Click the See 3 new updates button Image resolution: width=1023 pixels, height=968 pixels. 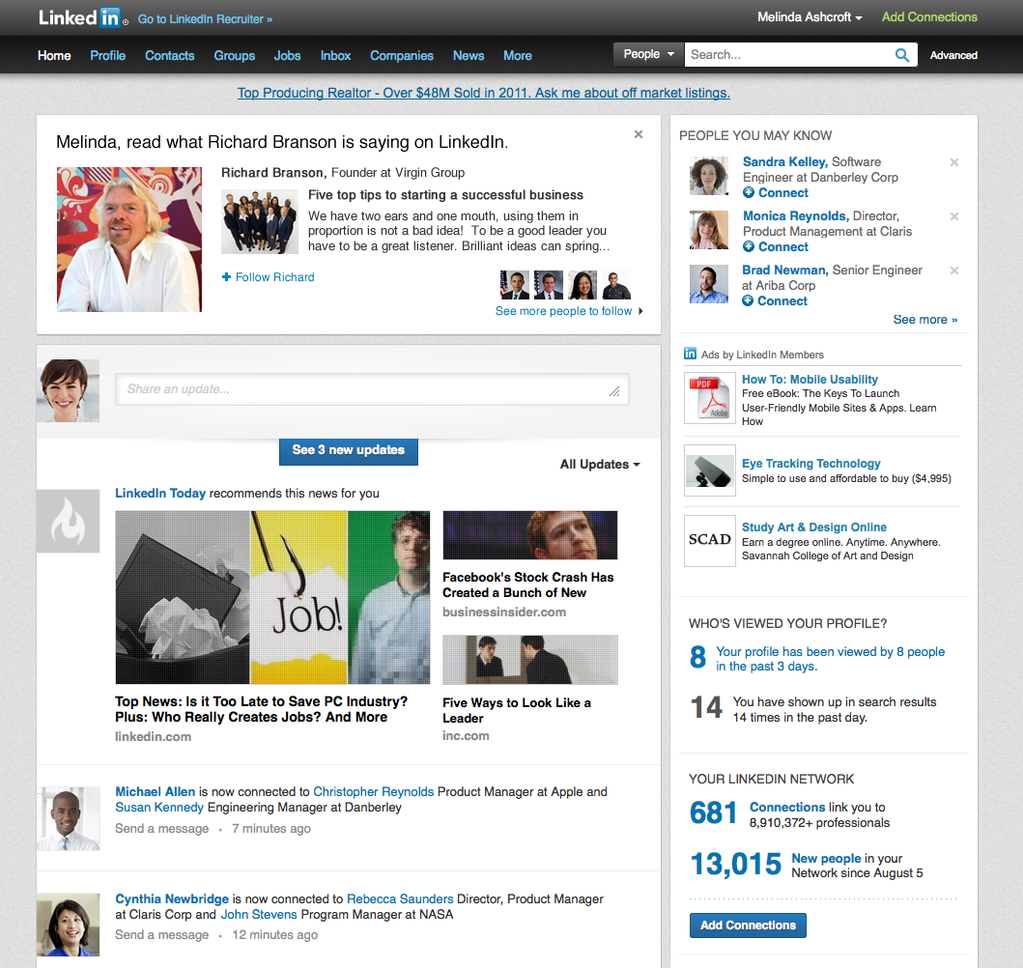click(348, 450)
